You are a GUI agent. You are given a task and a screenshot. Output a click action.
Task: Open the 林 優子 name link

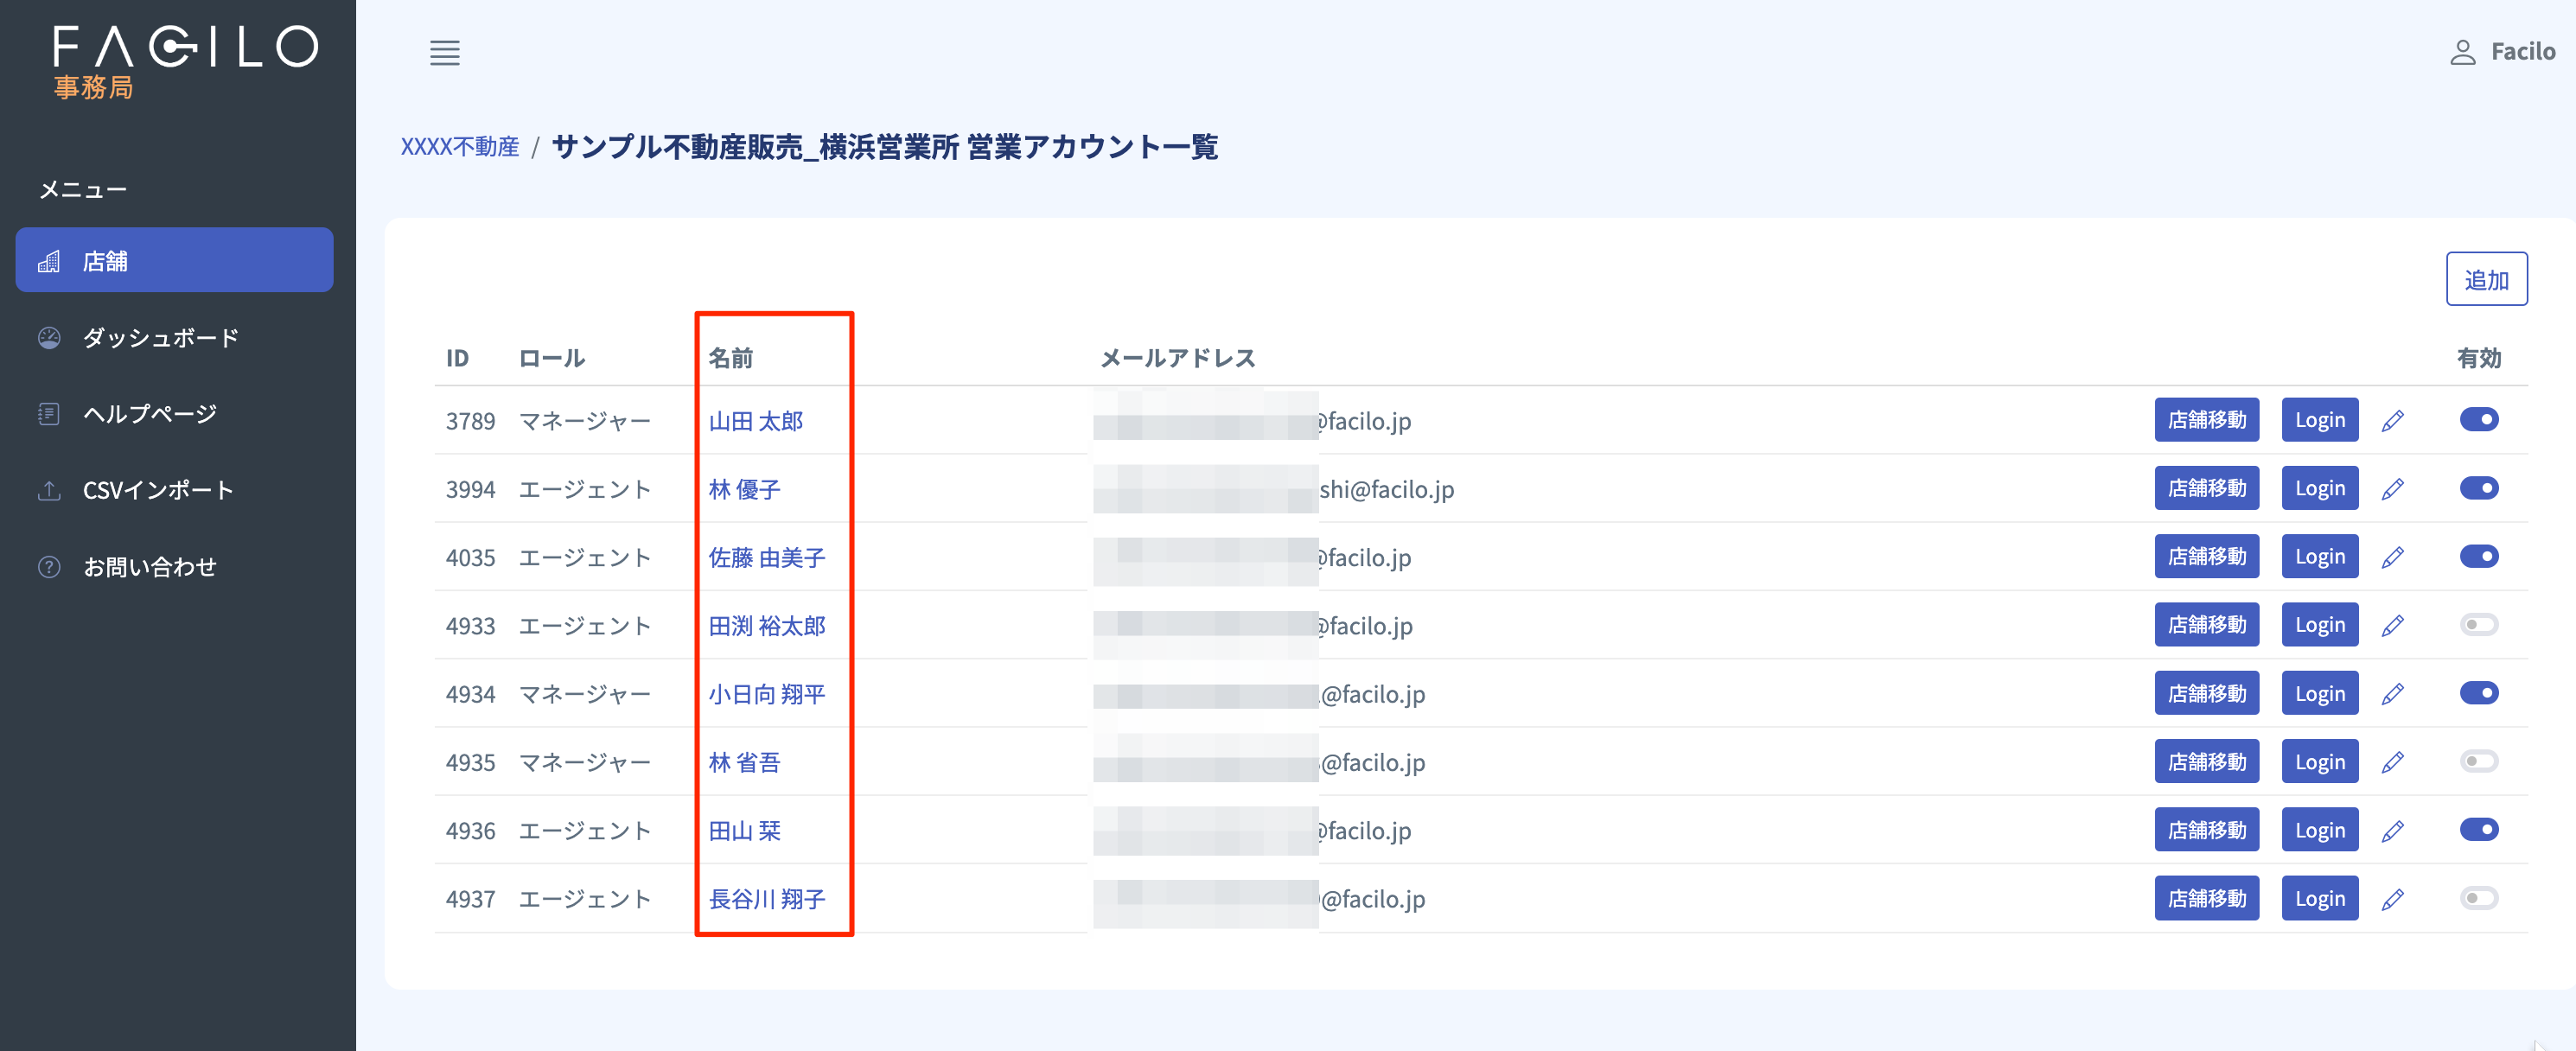point(744,489)
